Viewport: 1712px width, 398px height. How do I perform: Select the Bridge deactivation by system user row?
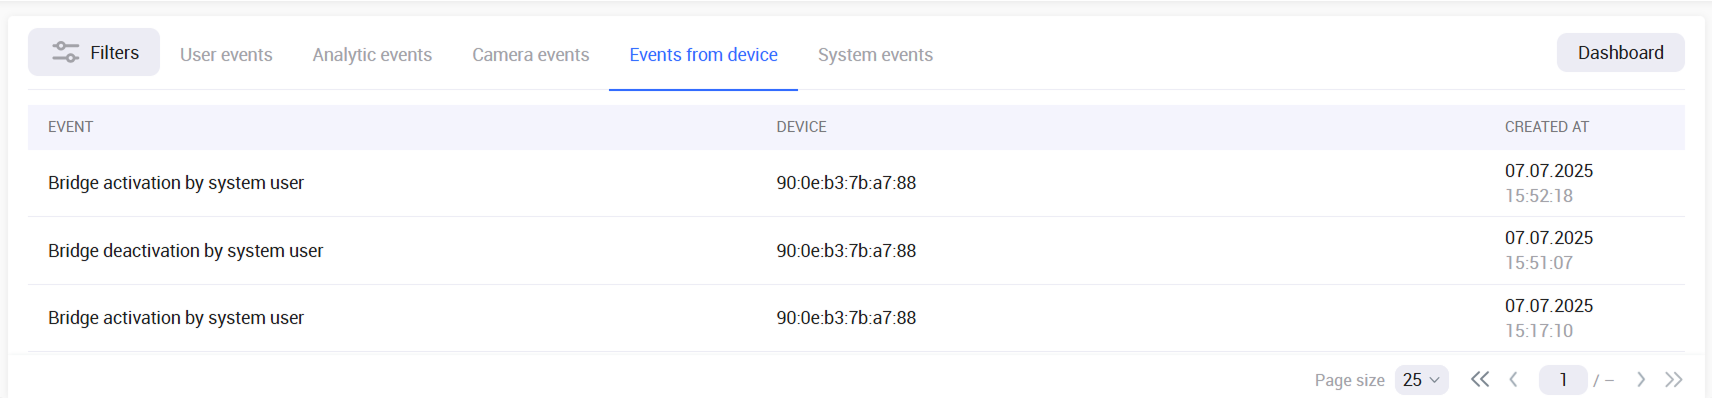click(856, 250)
